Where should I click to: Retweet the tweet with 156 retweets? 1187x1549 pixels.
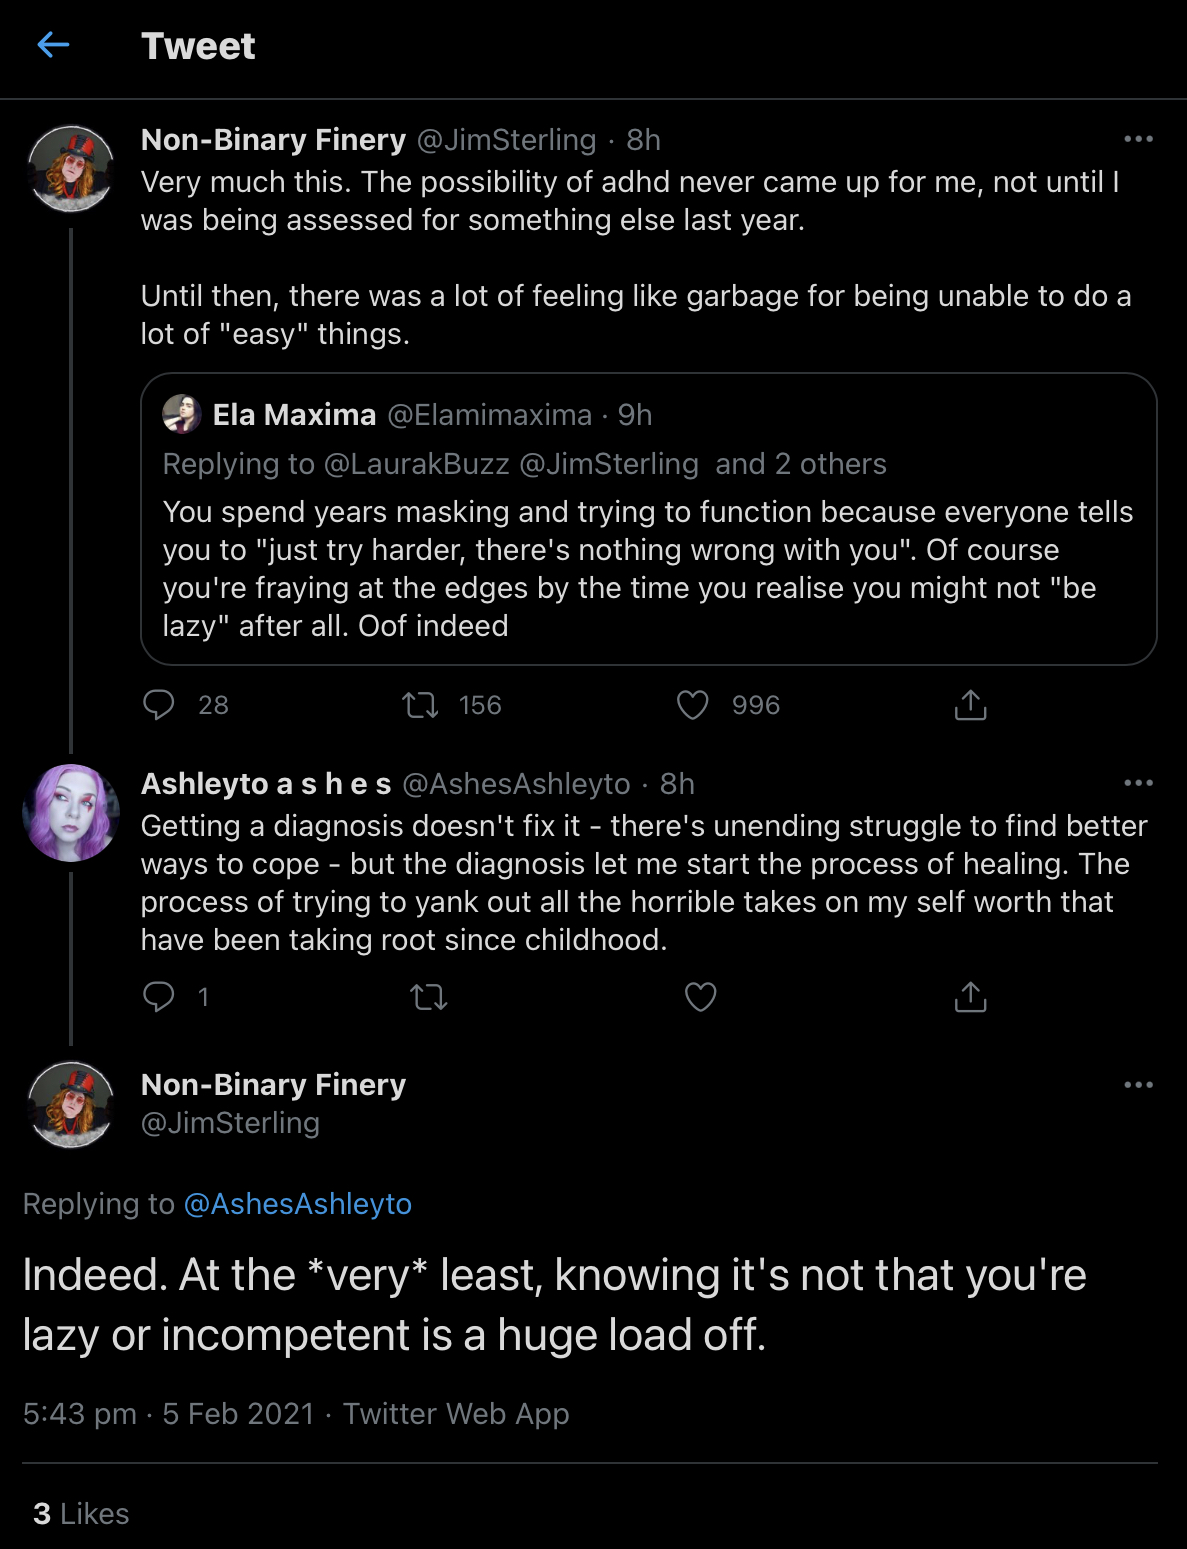pos(420,706)
